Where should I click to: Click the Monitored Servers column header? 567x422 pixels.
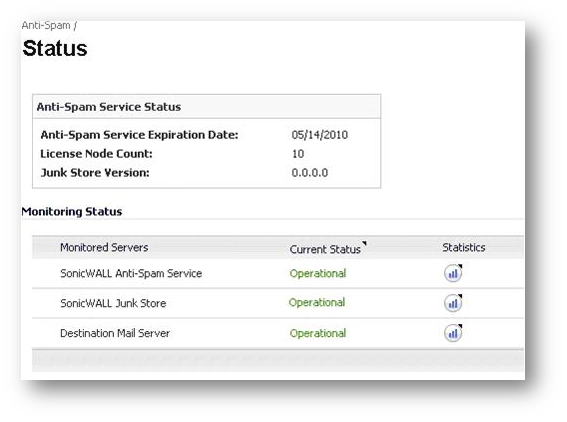click(x=104, y=247)
